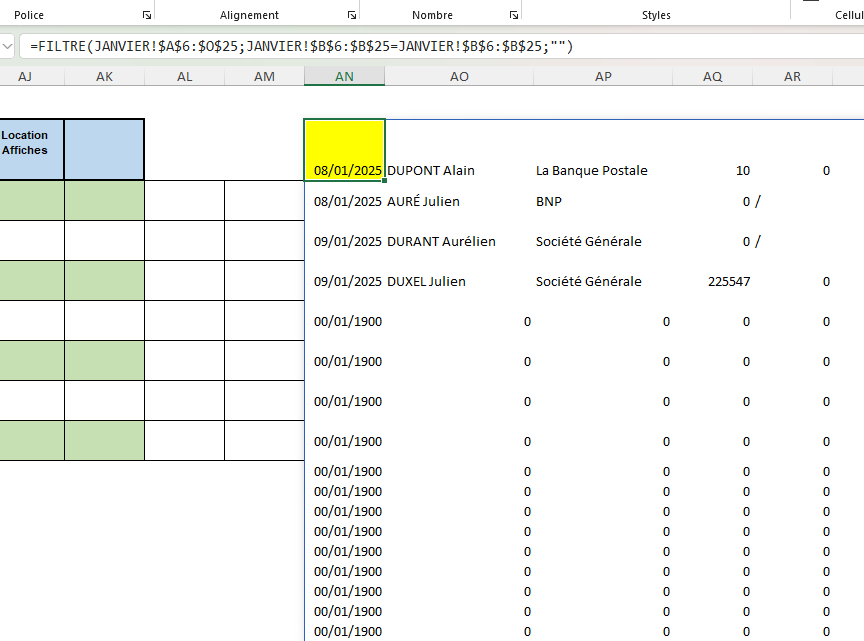Open the Alignement dialog launcher
Screen dimensions: 864x641
tap(352, 15)
